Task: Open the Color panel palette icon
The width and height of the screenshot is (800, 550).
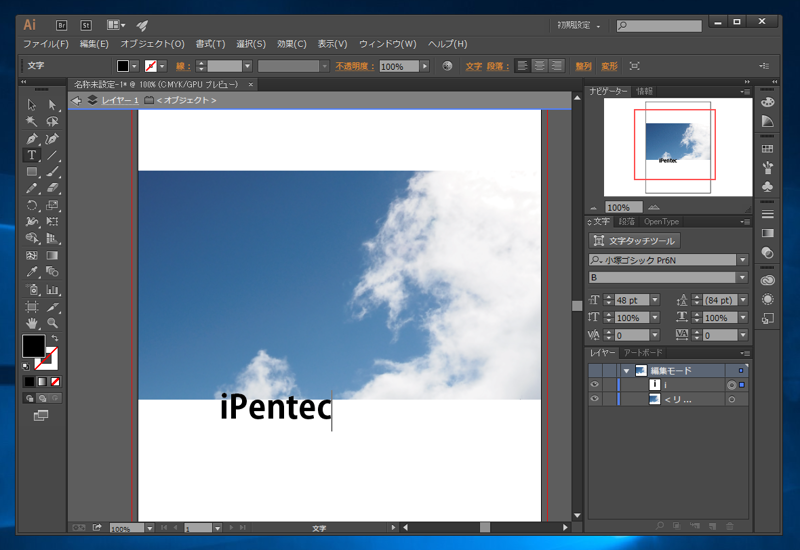Action: point(767,102)
